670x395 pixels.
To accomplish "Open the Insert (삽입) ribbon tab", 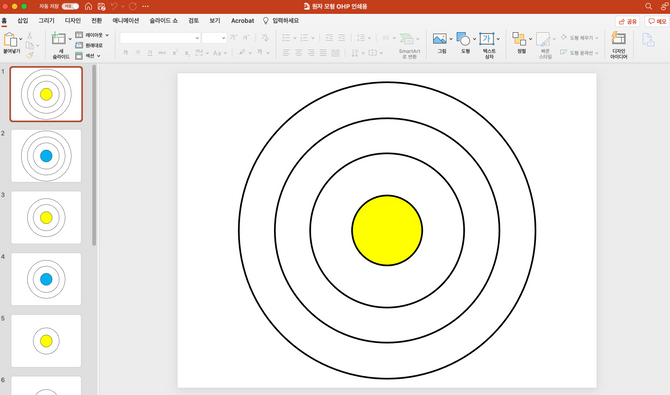I will click(x=23, y=21).
